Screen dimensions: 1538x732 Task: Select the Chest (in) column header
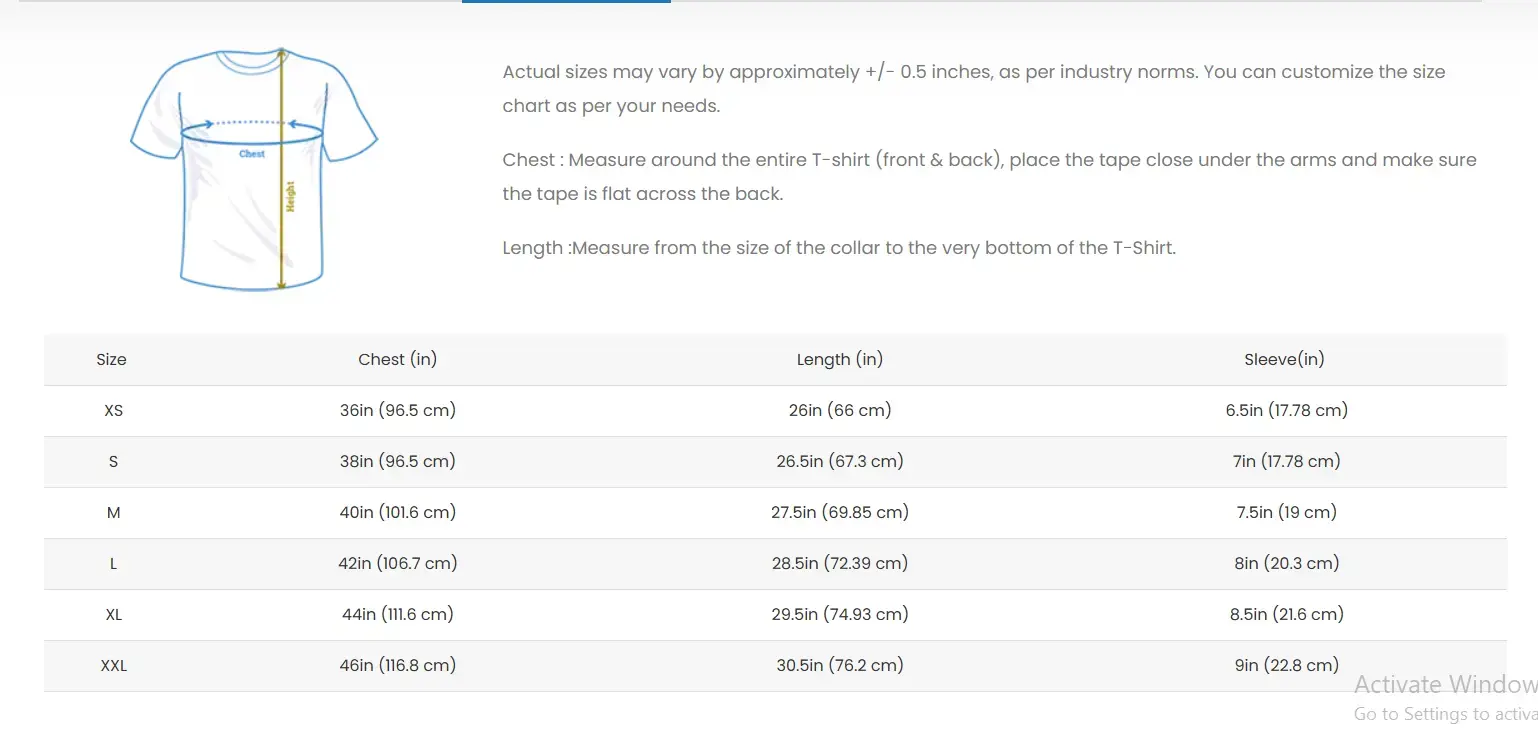coord(398,360)
